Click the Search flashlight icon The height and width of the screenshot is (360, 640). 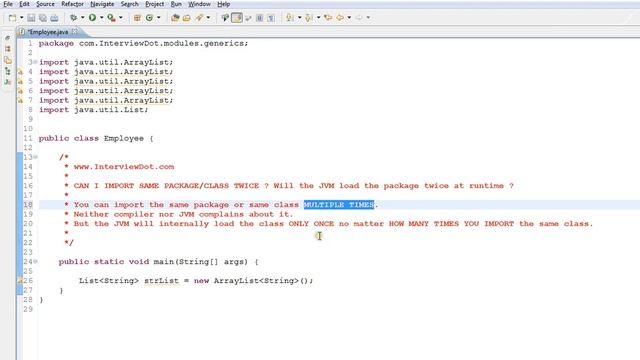(x=199, y=18)
